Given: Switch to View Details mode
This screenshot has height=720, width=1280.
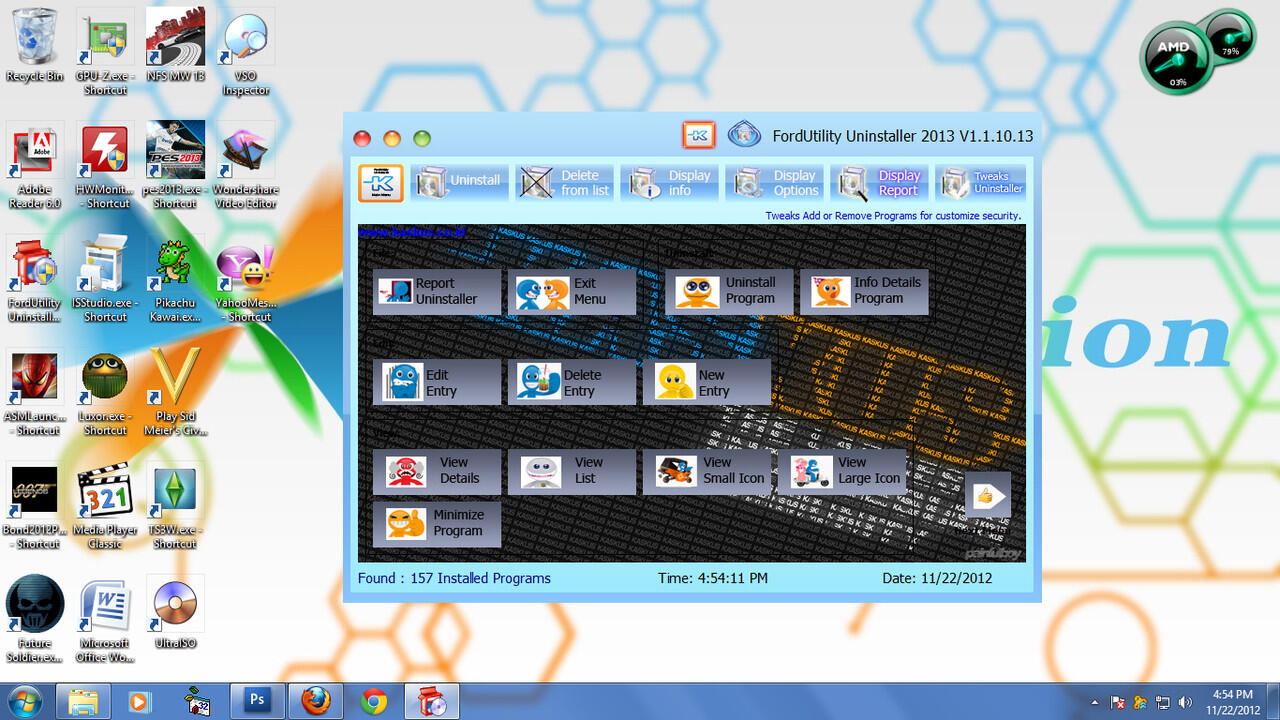Looking at the screenshot, I should [x=437, y=471].
